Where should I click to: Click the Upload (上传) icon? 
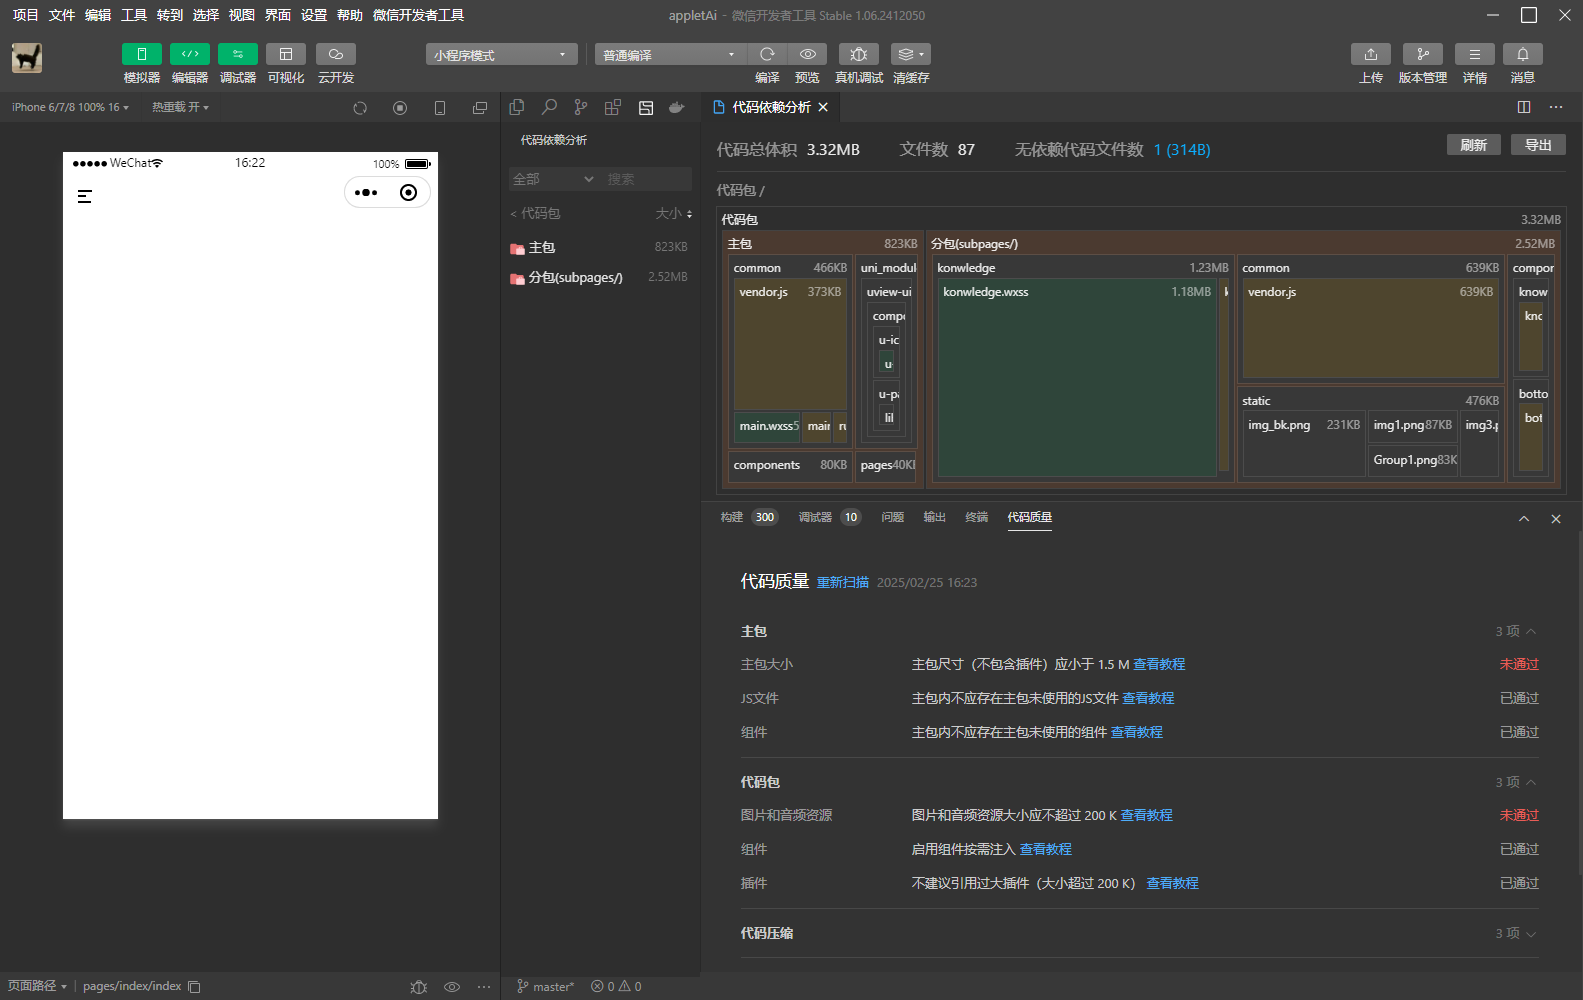point(1370,54)
